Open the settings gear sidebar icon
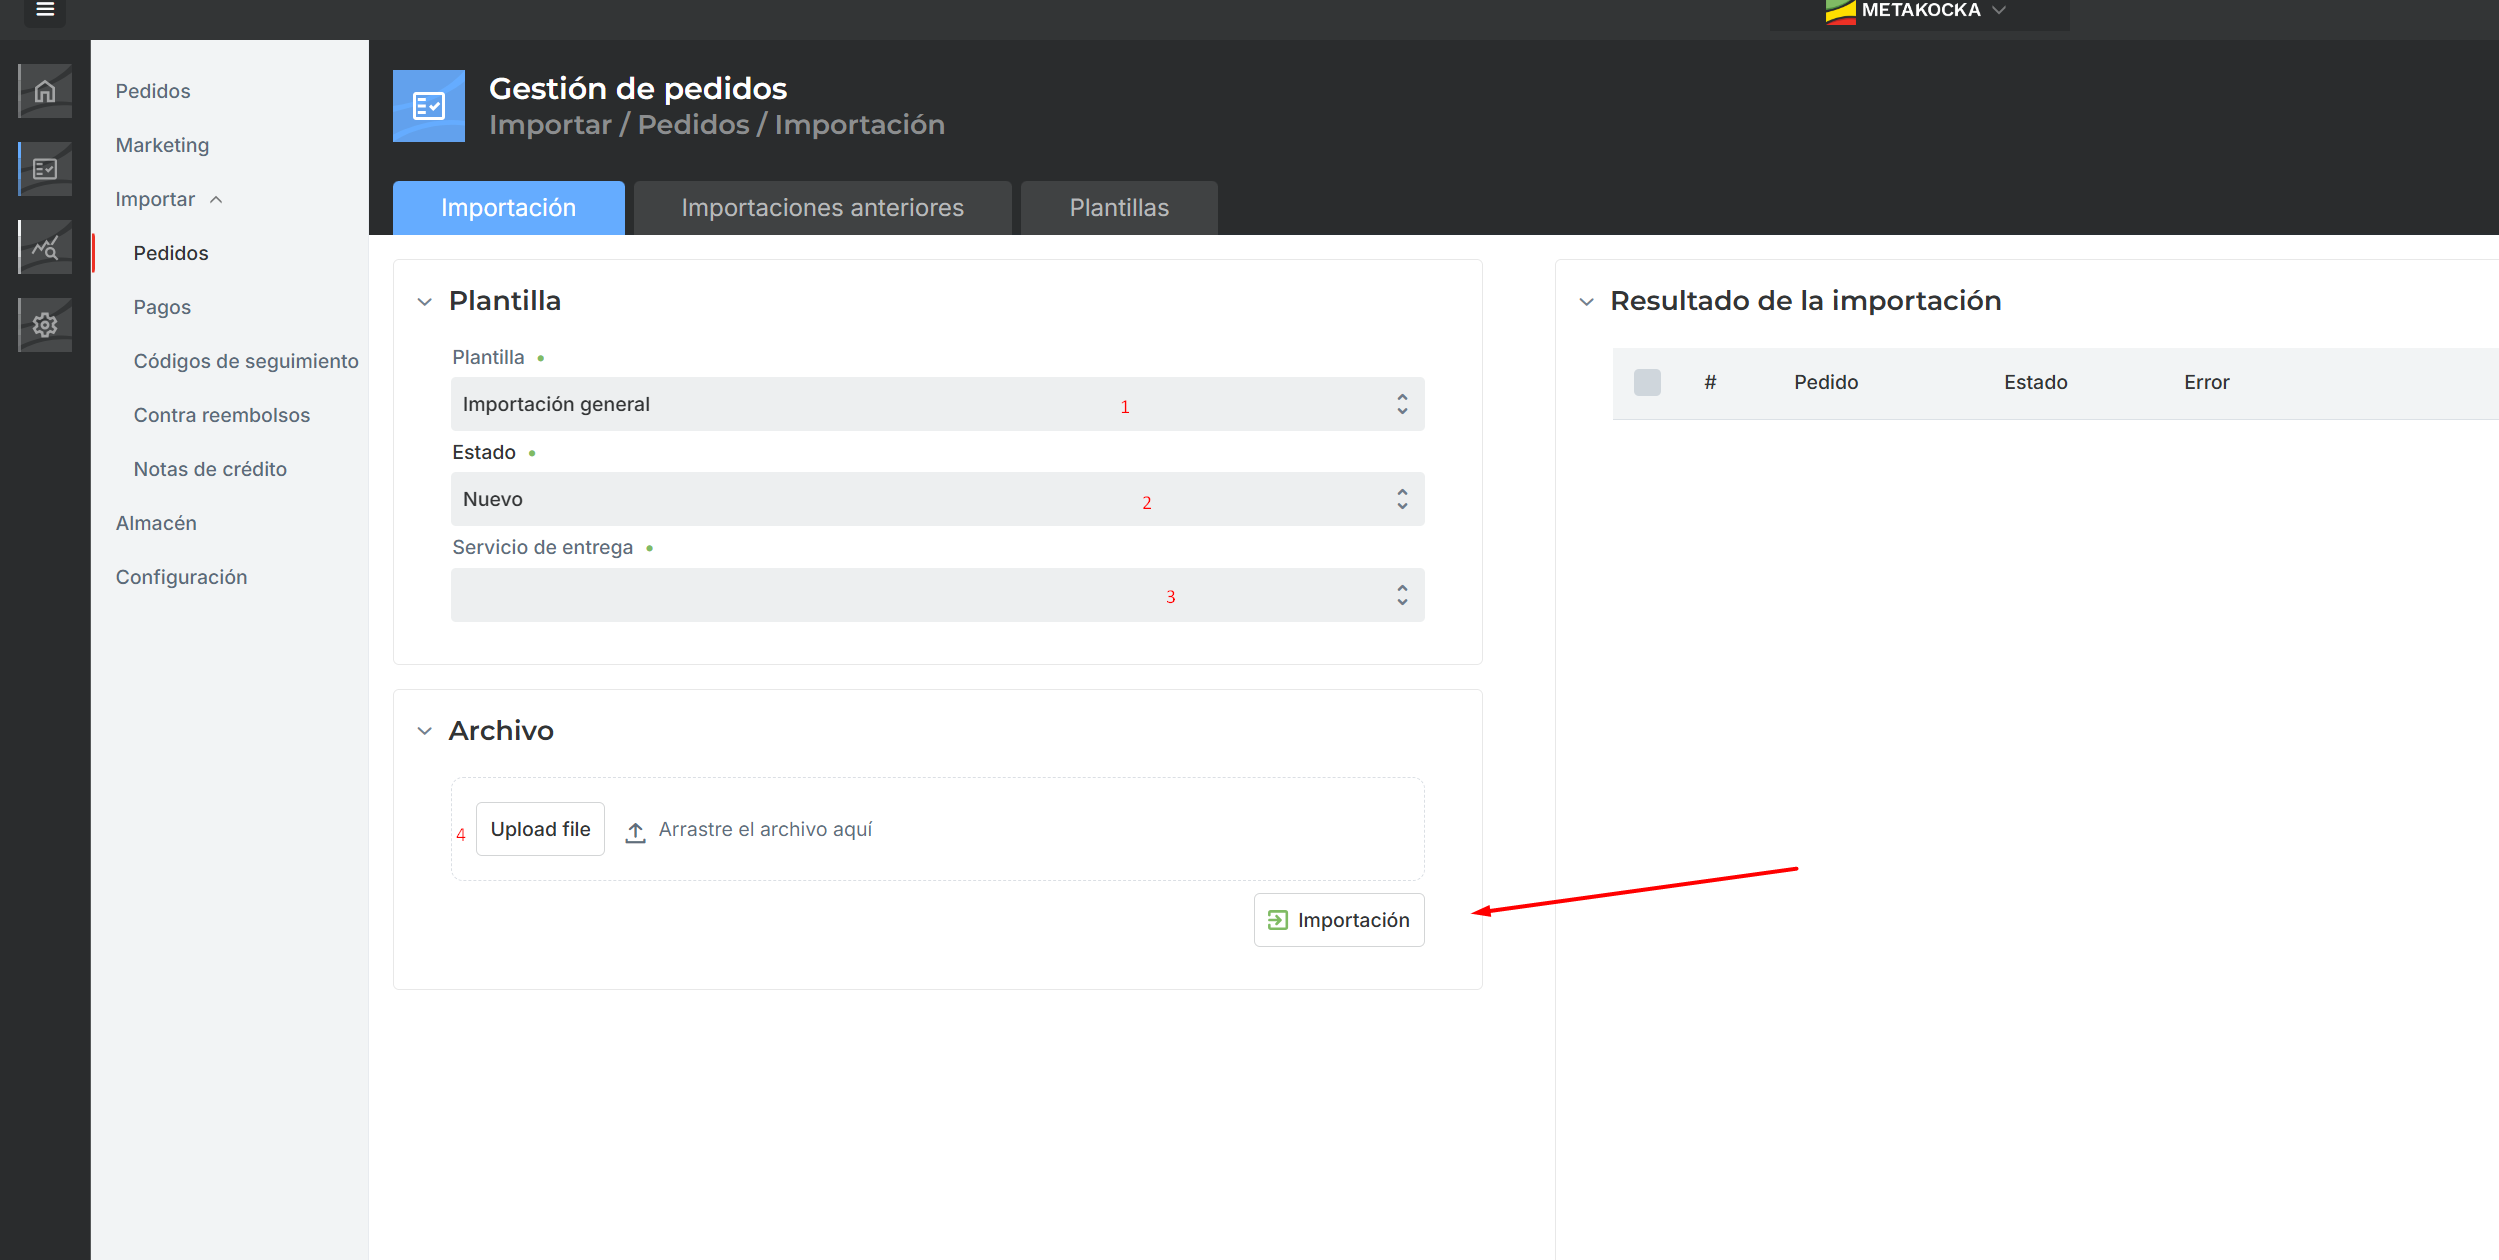Screen dimensions: 2499x1260 (45, 325)
